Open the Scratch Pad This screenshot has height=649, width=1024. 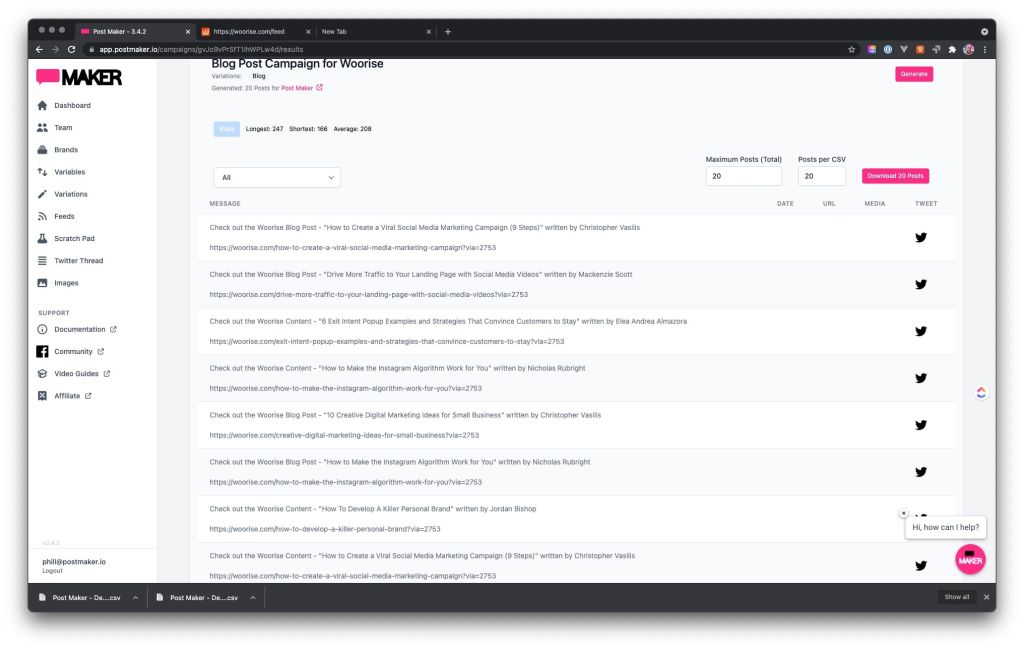coord(65,238)
